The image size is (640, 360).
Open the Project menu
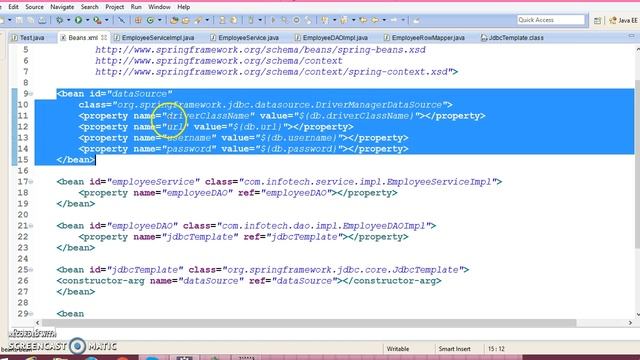pyautogui.click(x=114, y=7)
